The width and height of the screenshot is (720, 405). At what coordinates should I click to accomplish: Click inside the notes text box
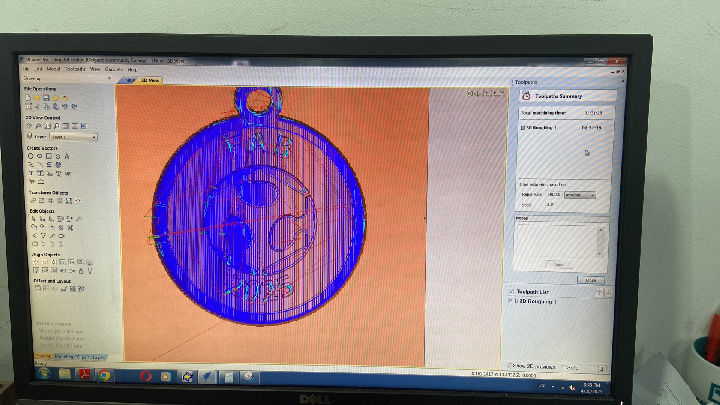pyautogui.click(x=557, y=239)
